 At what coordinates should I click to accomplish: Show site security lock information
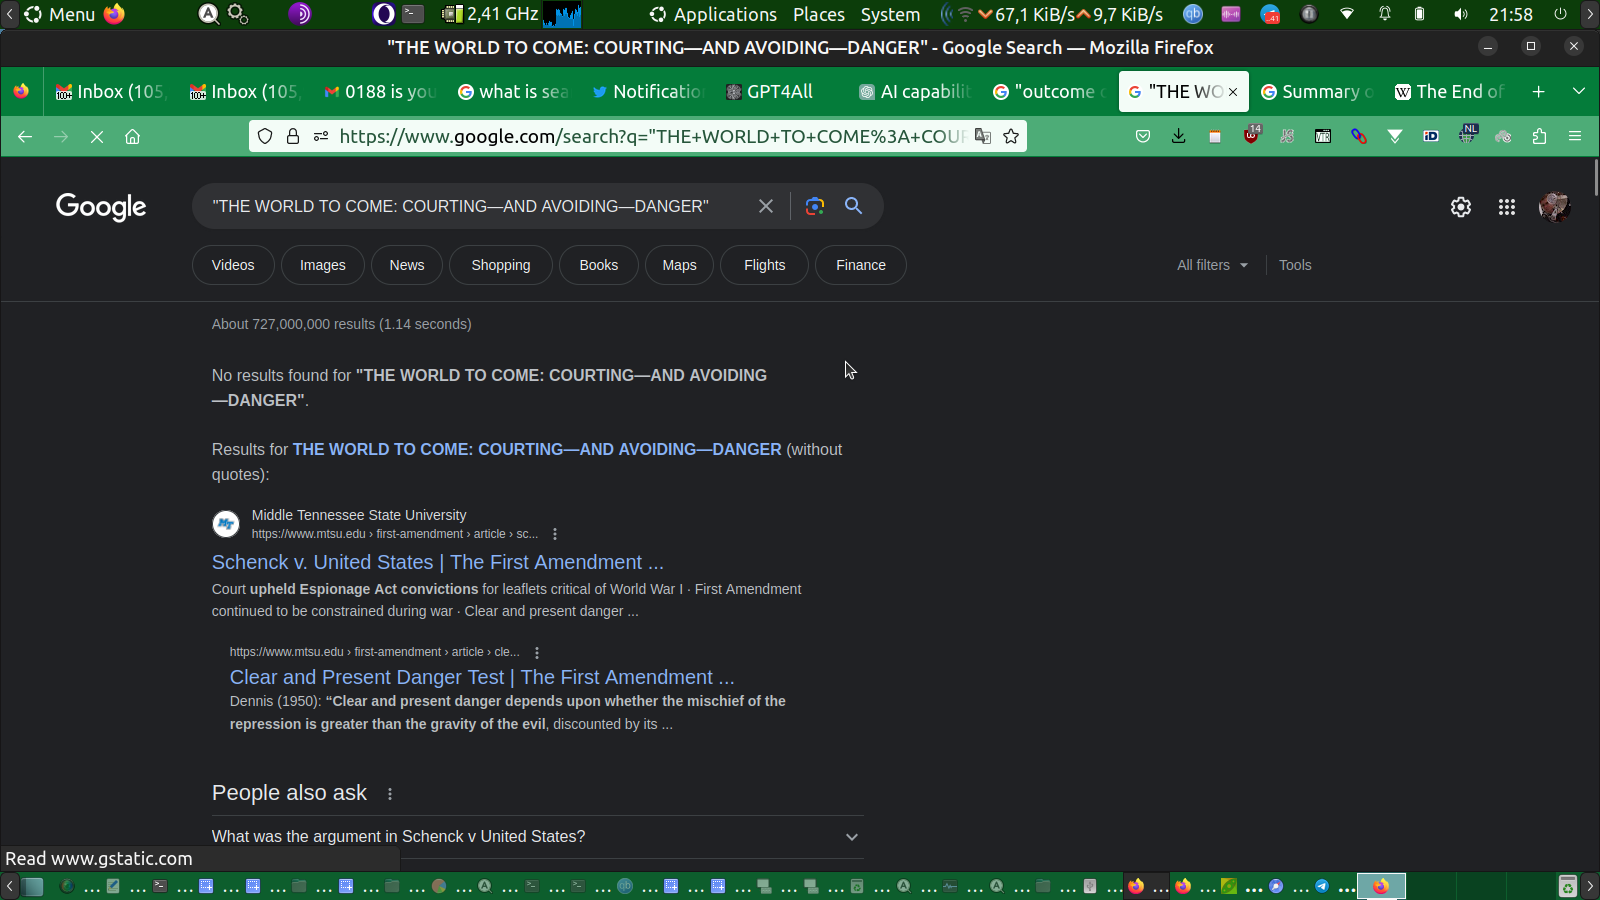293,136
